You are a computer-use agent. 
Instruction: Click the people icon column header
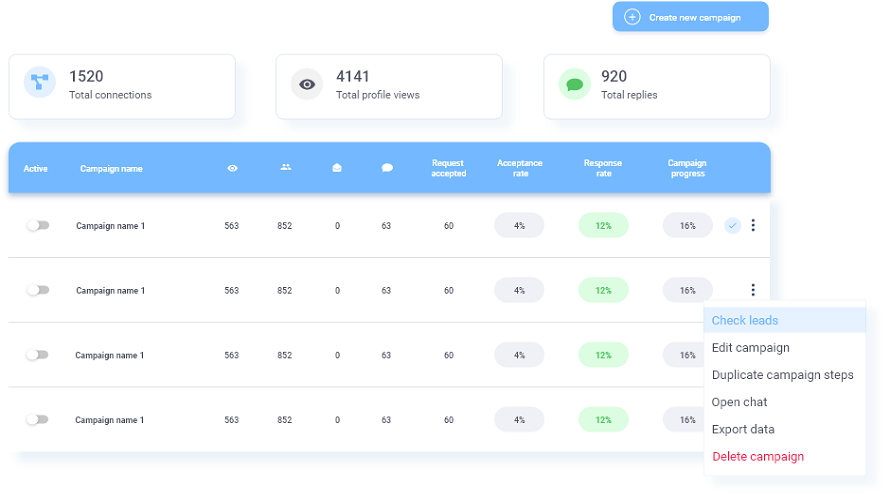(286, 167)
